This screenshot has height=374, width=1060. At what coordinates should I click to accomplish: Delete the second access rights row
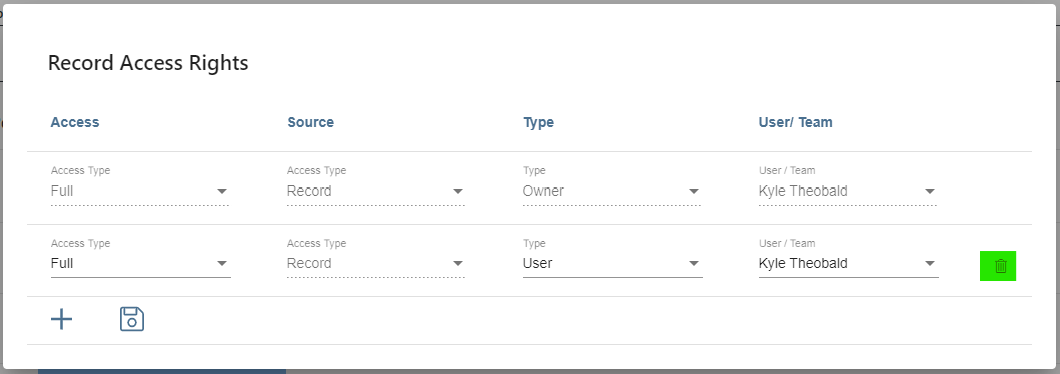998,266
